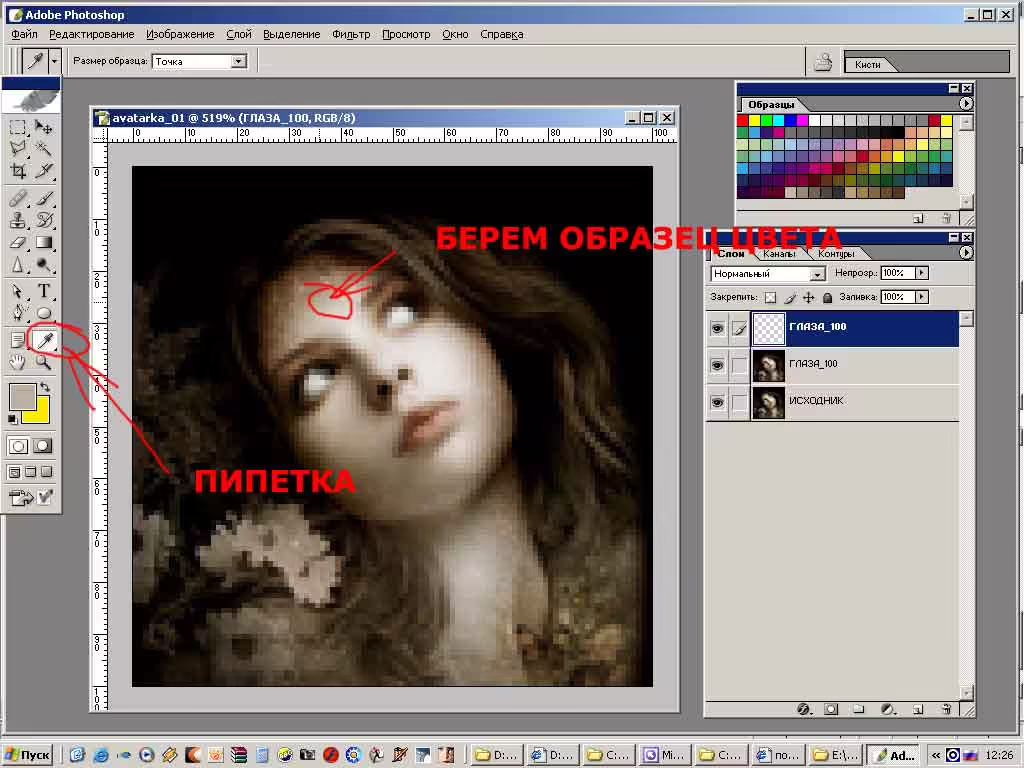Select the Zoom magnifier tool
Image resolution: width=1024 pixels, height=768 pixels.
[44, 362]
